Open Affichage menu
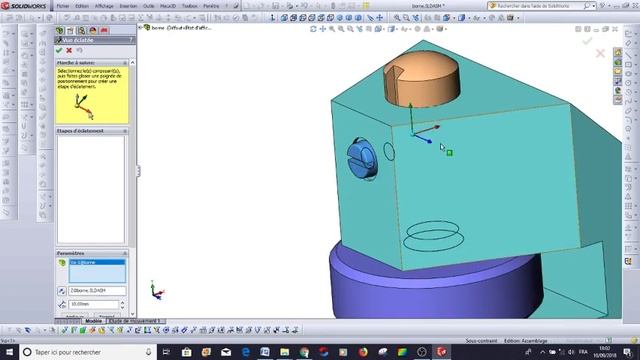The image size is (640, 360). (x=104, y=6)
